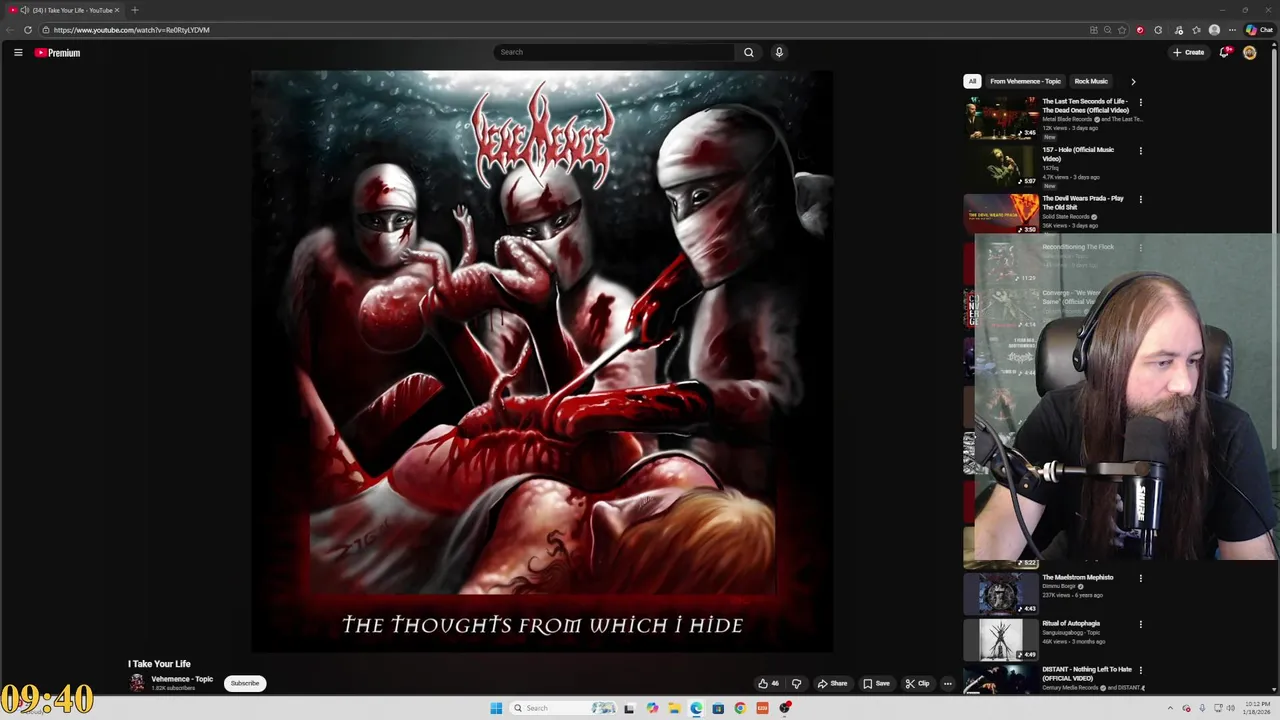Show next filter chips with arrow
1280x720 pixels.
1133,81
